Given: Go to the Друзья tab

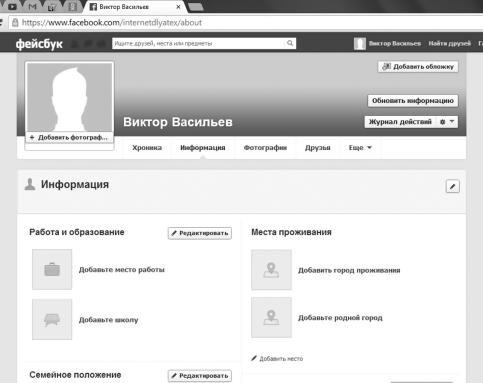Looking at the screenshot, I should click(x=317, y=148).
